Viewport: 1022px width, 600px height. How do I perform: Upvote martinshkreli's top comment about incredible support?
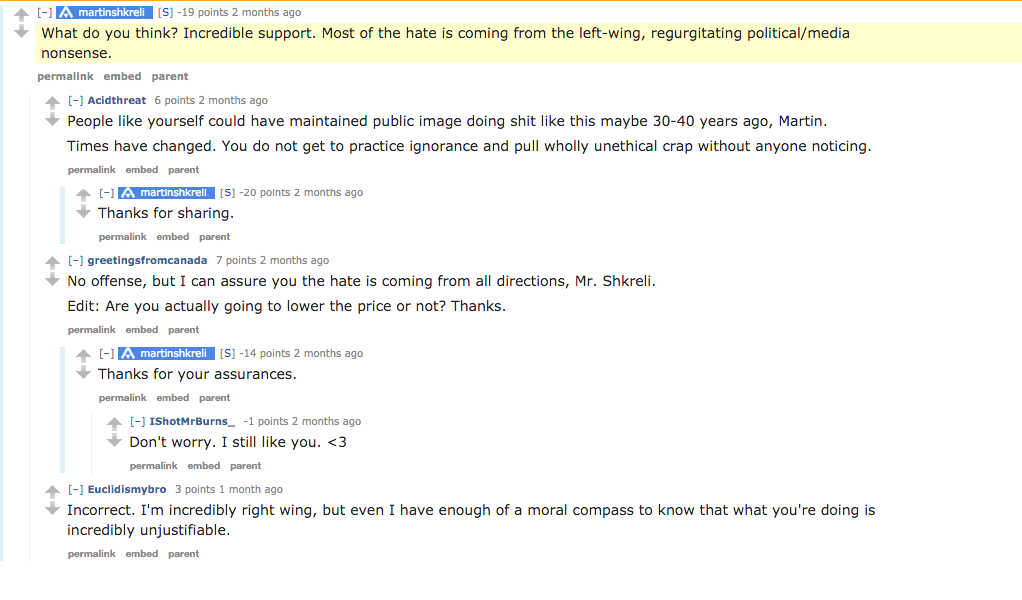(22, 14)
